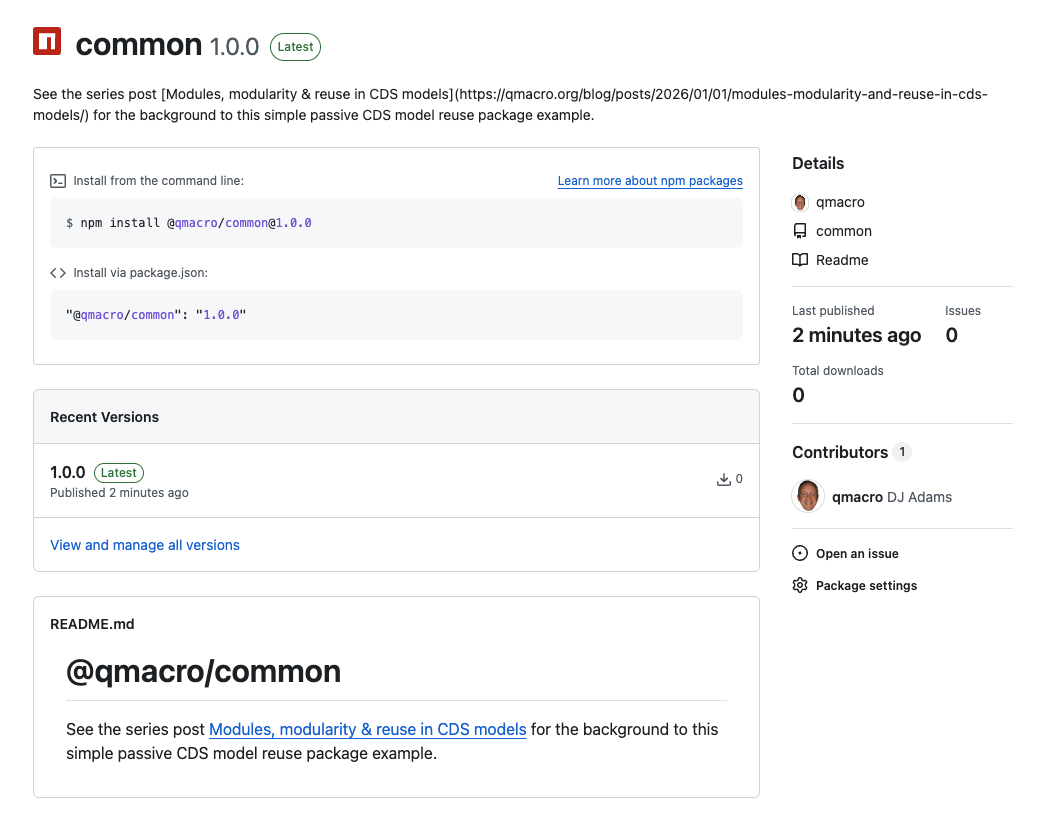Click the Contributors count badge

[x=903, y=452]
